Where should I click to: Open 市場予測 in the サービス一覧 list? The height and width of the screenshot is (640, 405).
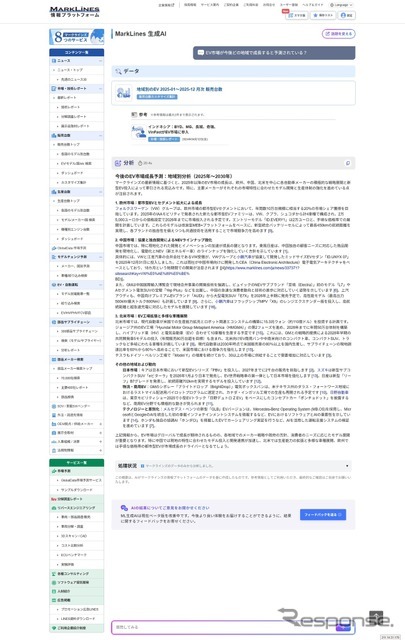tap(64, 471)
